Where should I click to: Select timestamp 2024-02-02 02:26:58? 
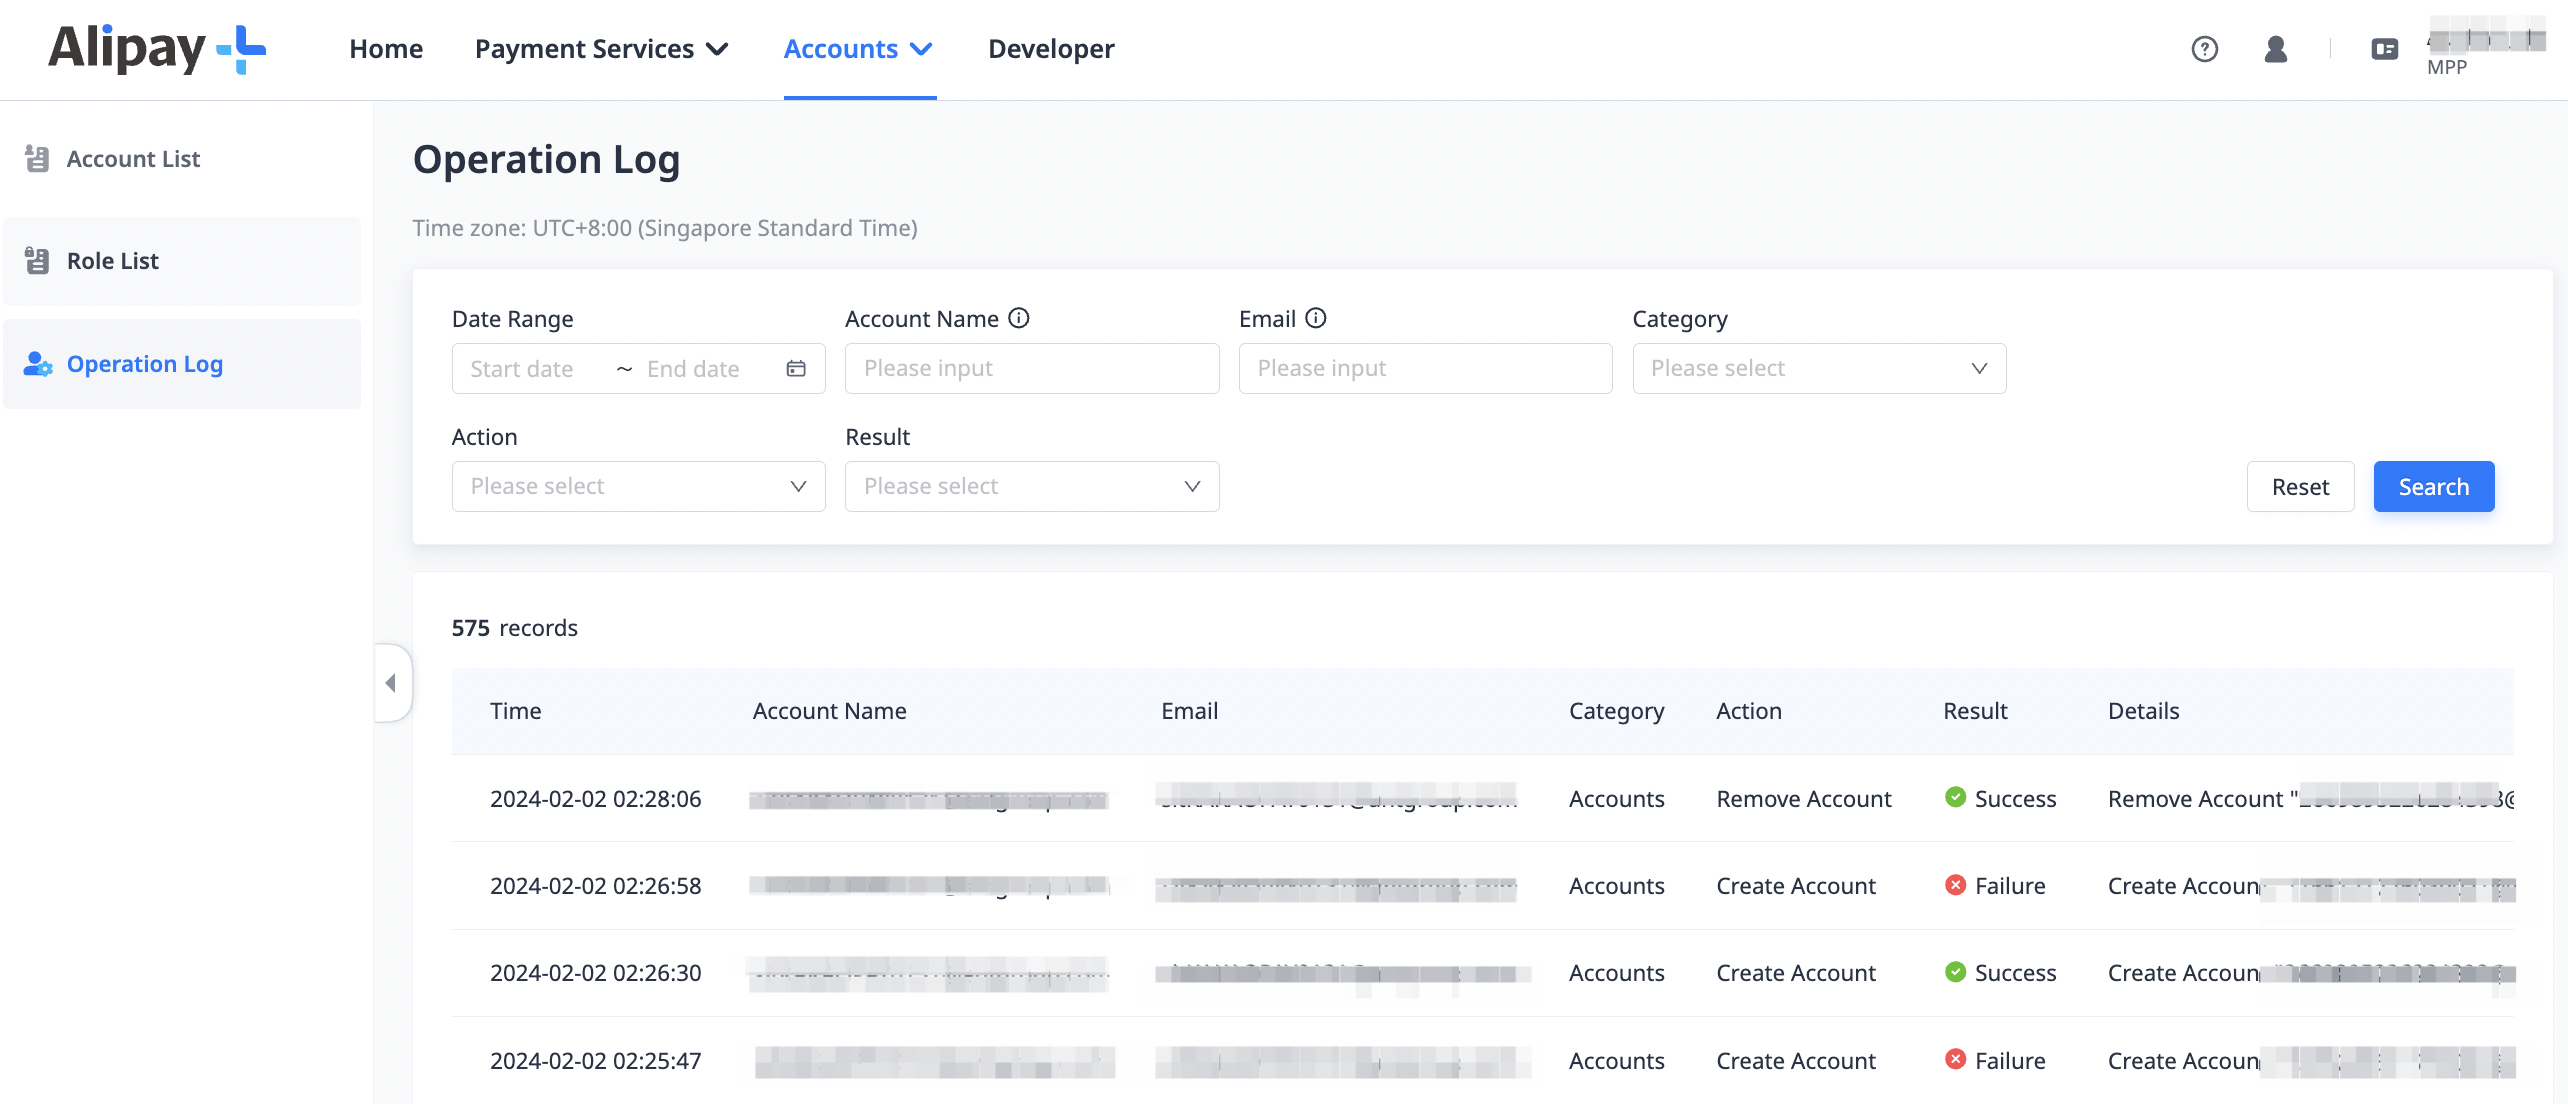[x=595, y=886]
